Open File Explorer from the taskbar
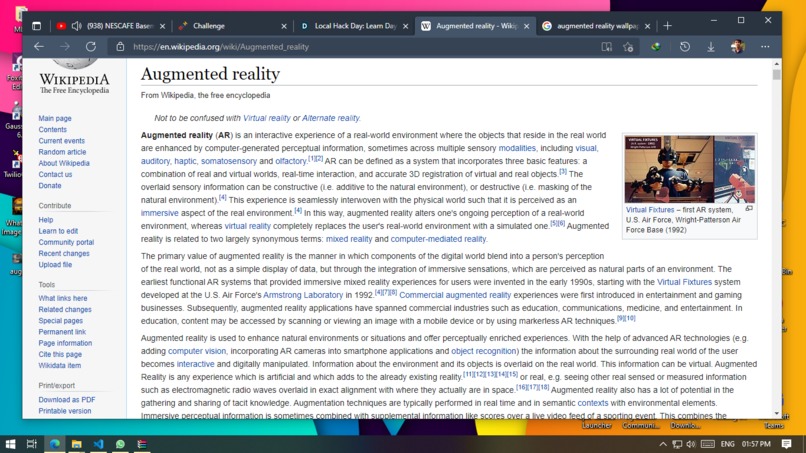The width and height of the screenshot is (806, 453). tap(77, 444)
